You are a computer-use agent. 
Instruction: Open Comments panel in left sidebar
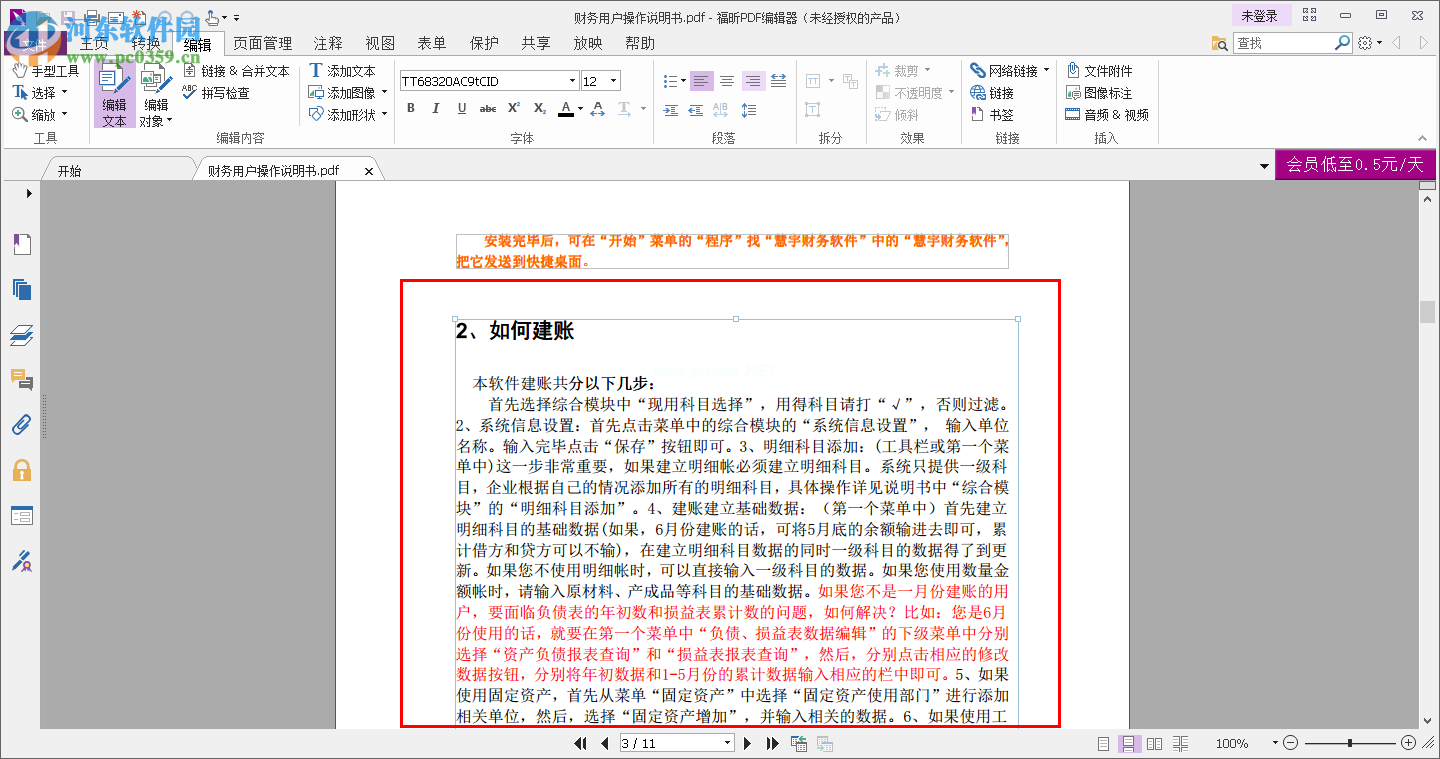click(x=21, y=379)
